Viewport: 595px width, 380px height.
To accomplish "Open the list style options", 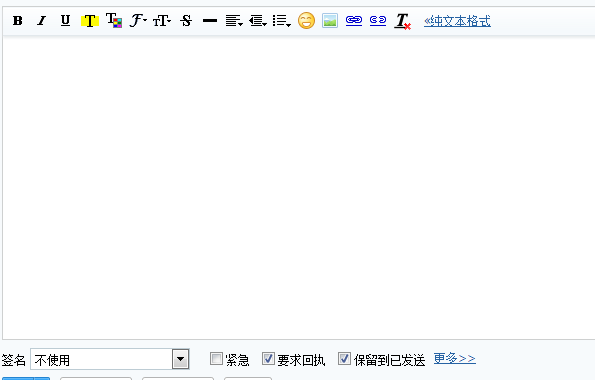I will 282,21.
